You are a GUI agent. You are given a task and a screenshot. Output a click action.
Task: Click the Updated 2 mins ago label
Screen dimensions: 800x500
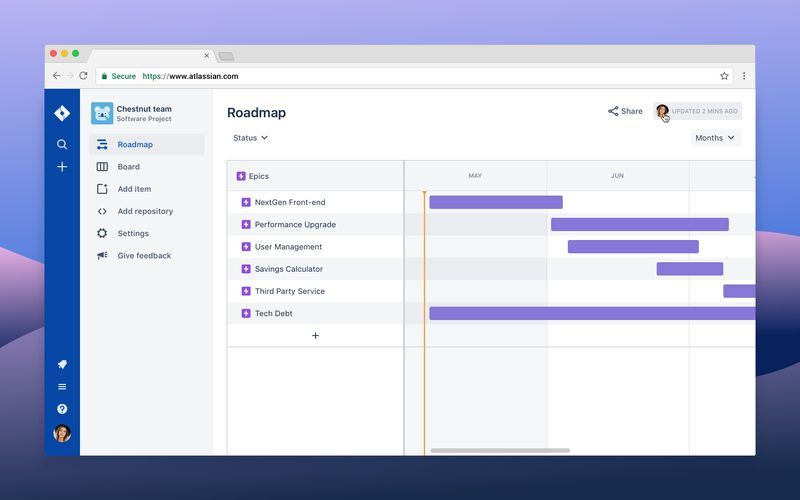tap(705, 111)
